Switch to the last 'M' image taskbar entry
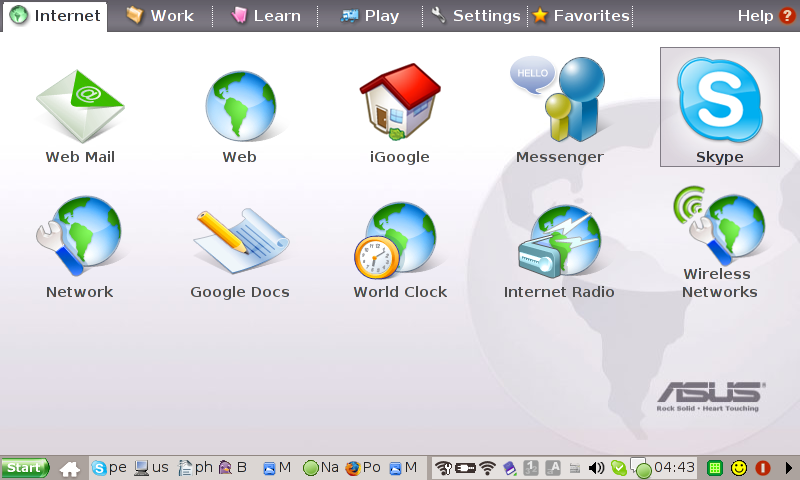800x480 pixels. pos(403,468)
